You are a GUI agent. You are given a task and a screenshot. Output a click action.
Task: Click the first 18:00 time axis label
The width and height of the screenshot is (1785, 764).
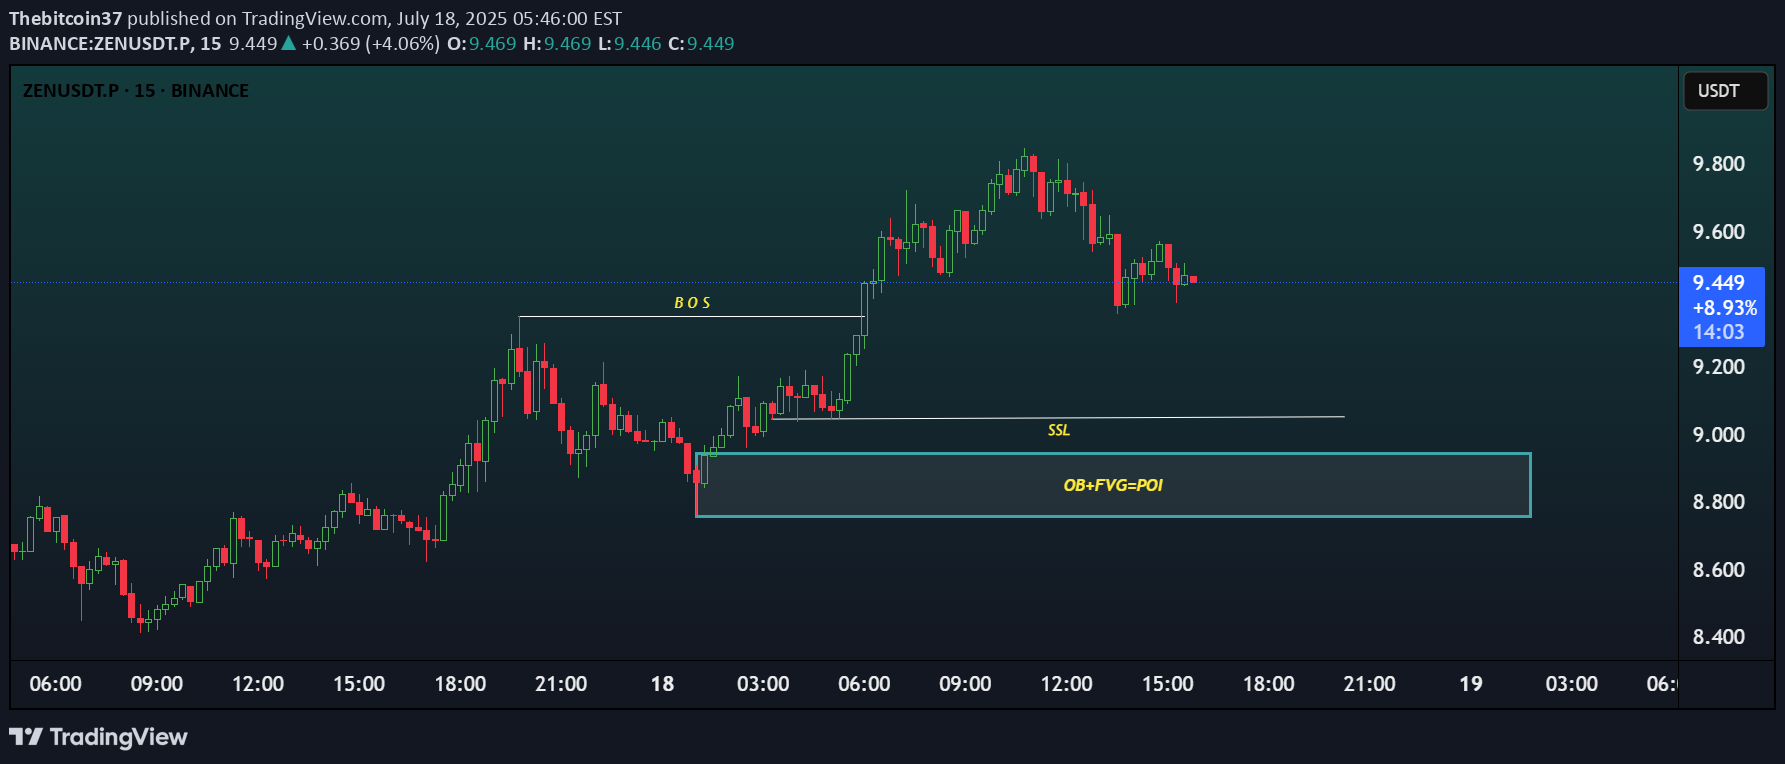pos(460,684)
